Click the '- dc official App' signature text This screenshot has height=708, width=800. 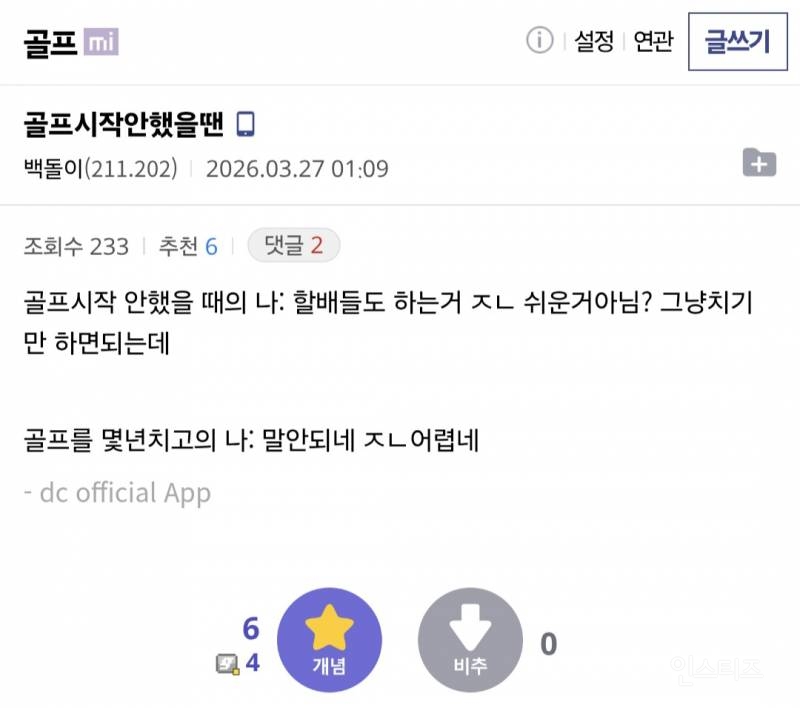tap(116, 493)
